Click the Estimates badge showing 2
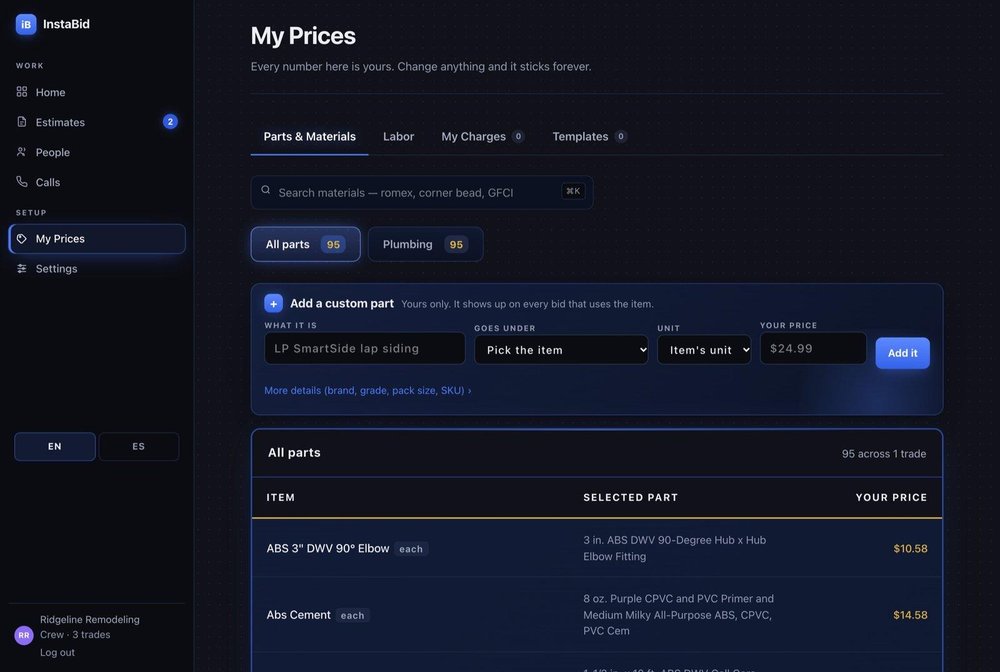This screenshot has height=672, width=1000. pyautogui.click(x=170, y=122)
